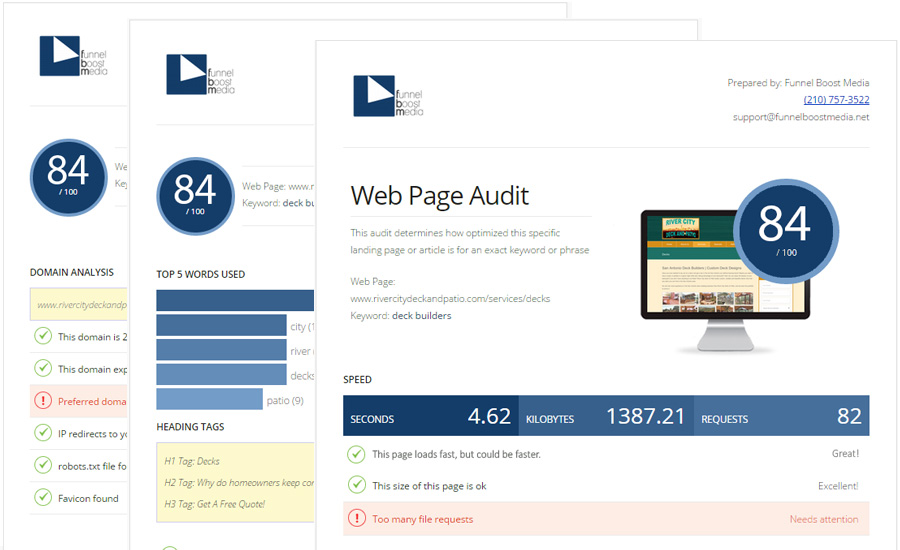Open the (210) 757-3522 phone link

coord(836,99)
